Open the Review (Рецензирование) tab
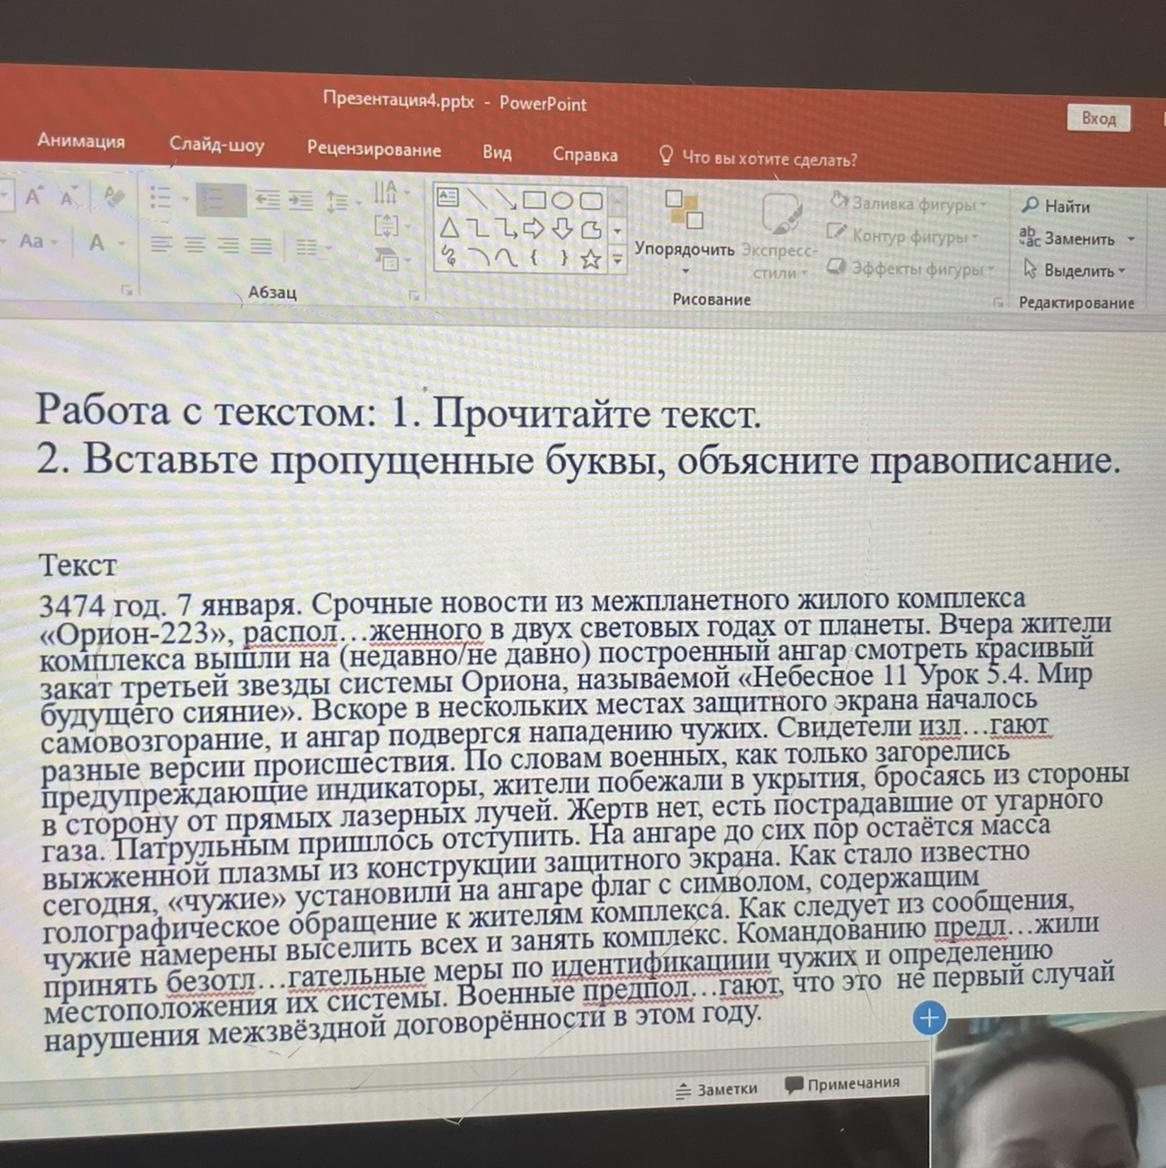This screenshot has width=1166, height=1168. coord(374,149)
